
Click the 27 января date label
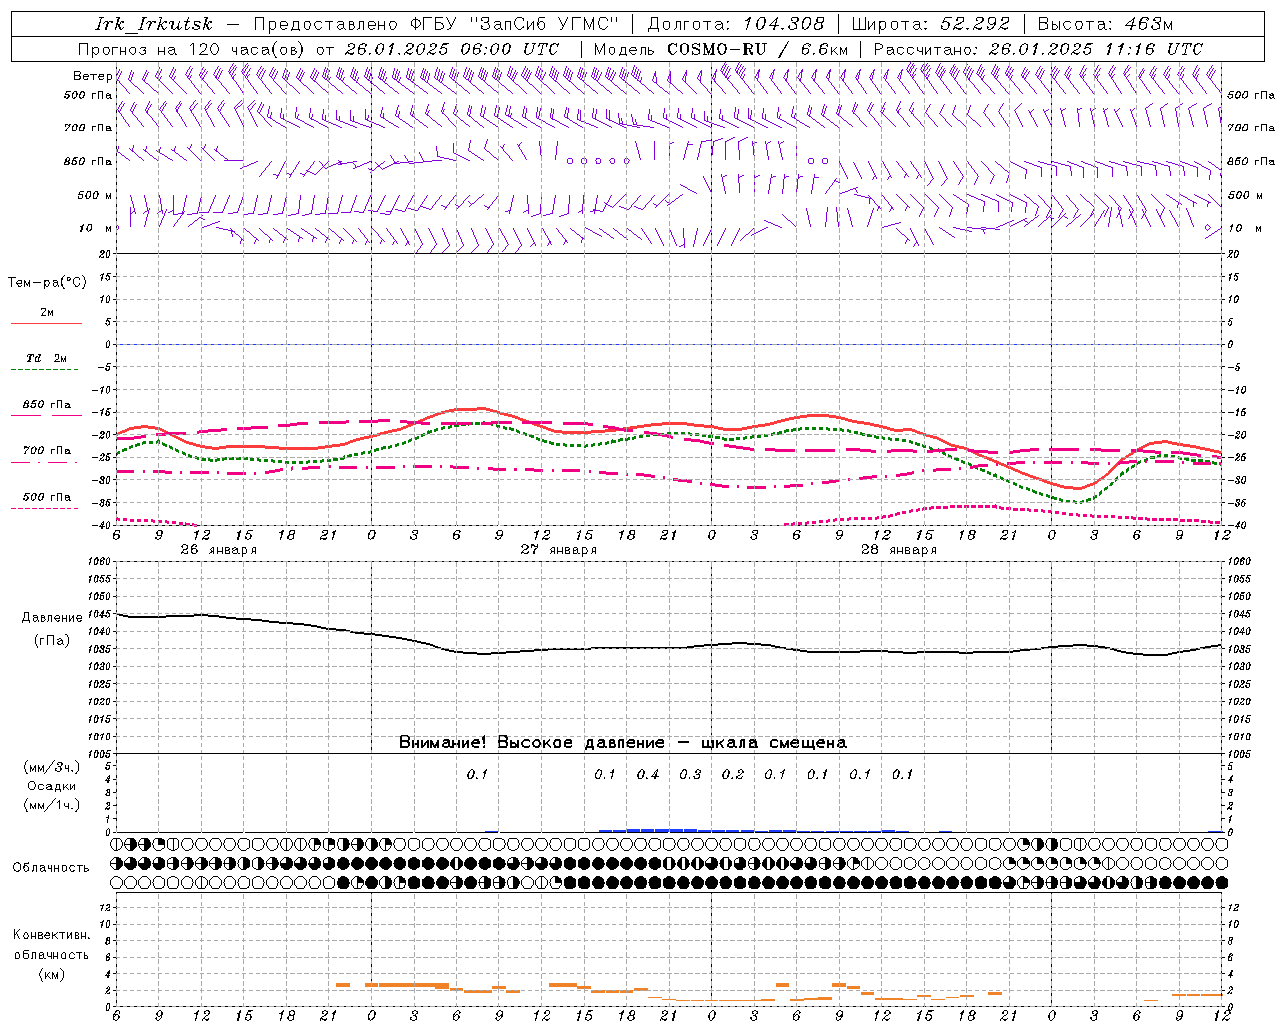[558, 550]
